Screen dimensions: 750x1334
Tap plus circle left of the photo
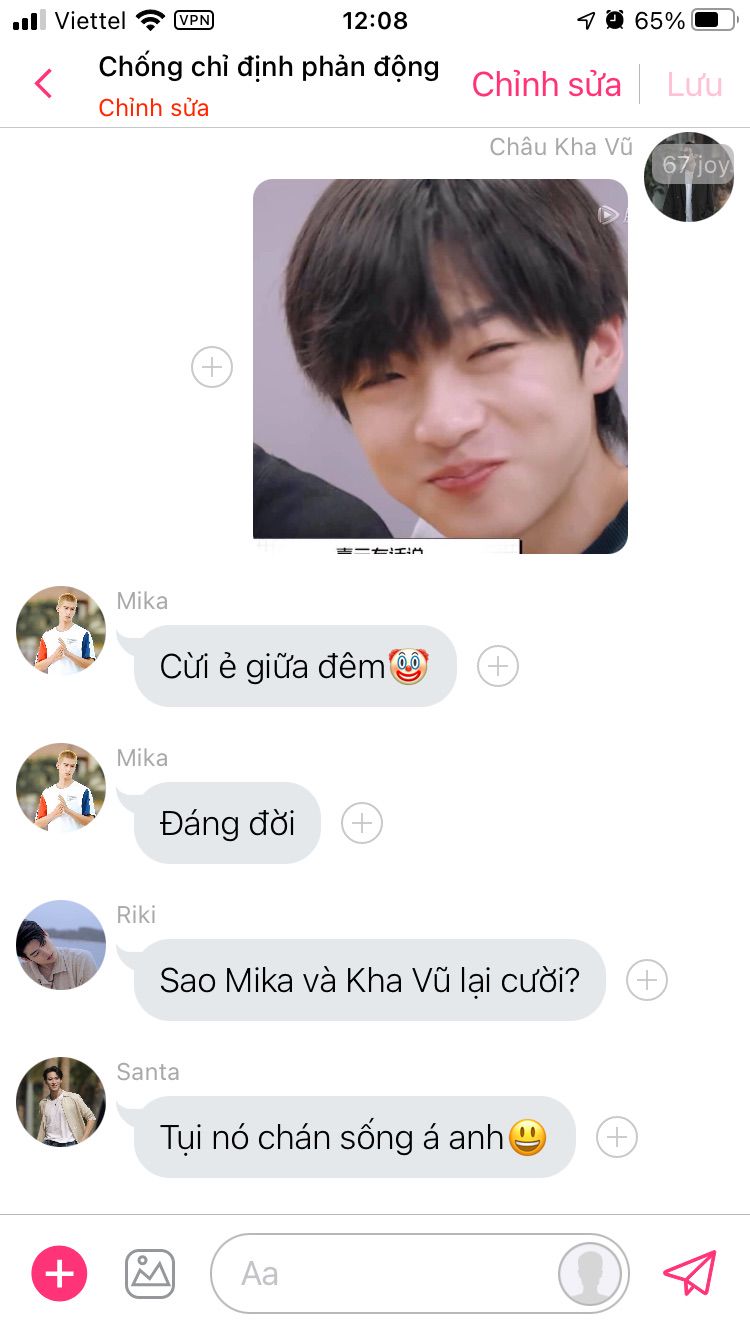click(x=212, y=367)
